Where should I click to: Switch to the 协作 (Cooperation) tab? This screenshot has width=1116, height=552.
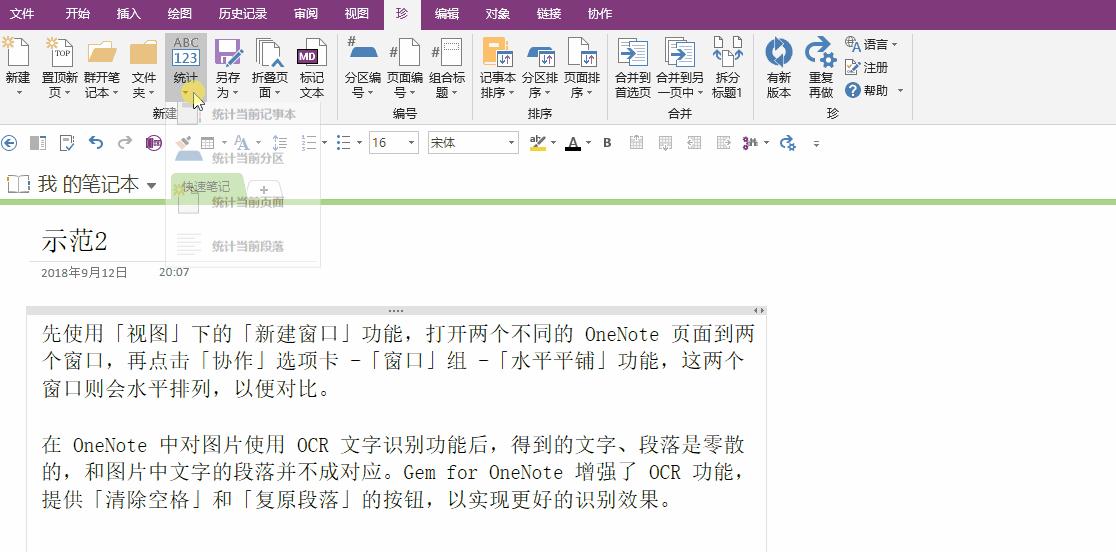coord(599,14)
